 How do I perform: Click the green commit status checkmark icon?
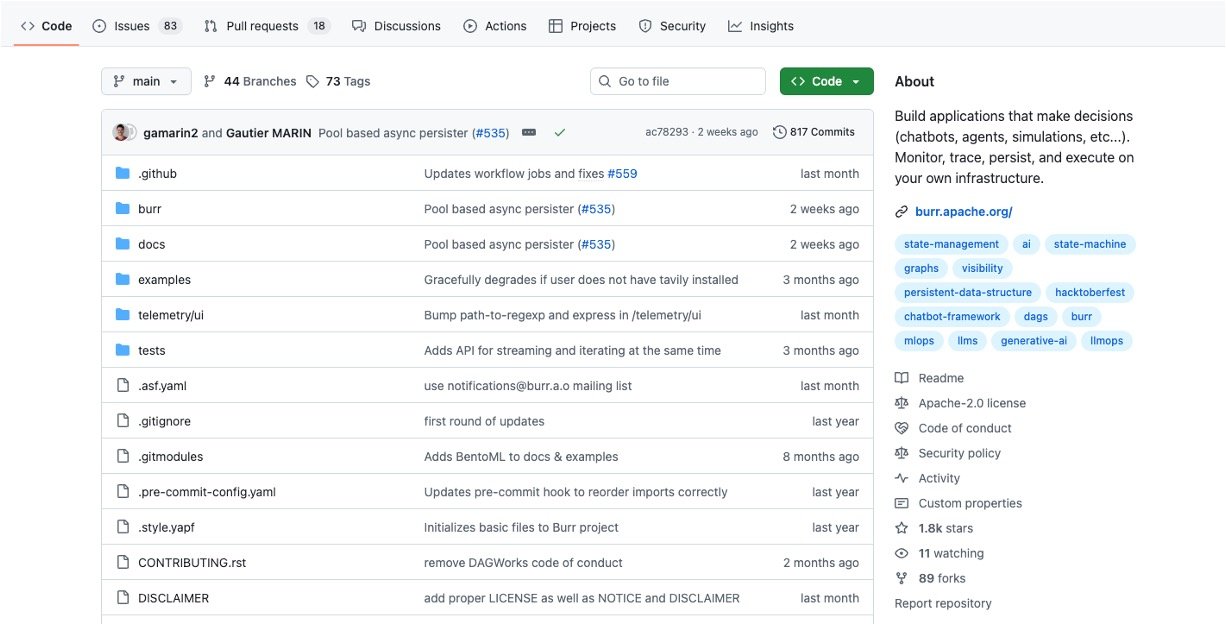[560, 132]
